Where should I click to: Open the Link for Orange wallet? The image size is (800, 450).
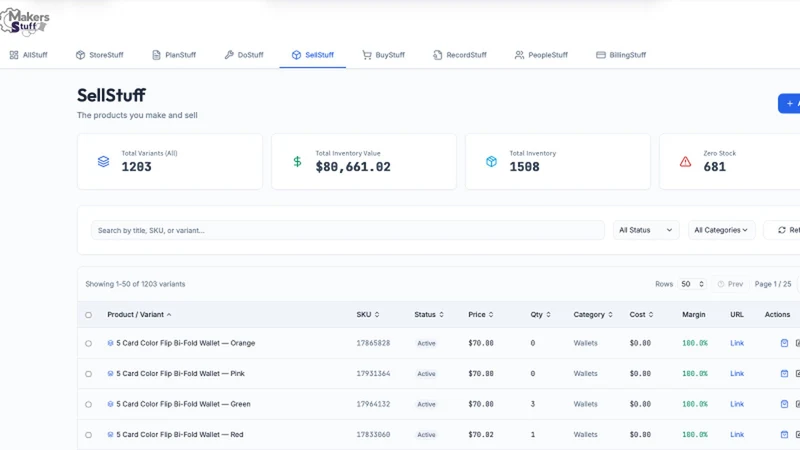[737, 343]
